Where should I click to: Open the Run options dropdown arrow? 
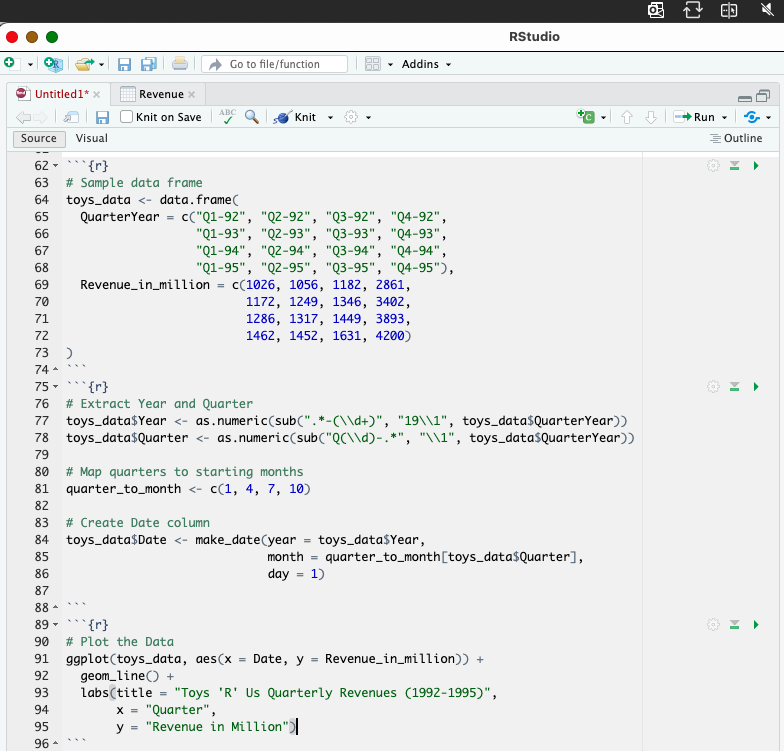[724, 118]
